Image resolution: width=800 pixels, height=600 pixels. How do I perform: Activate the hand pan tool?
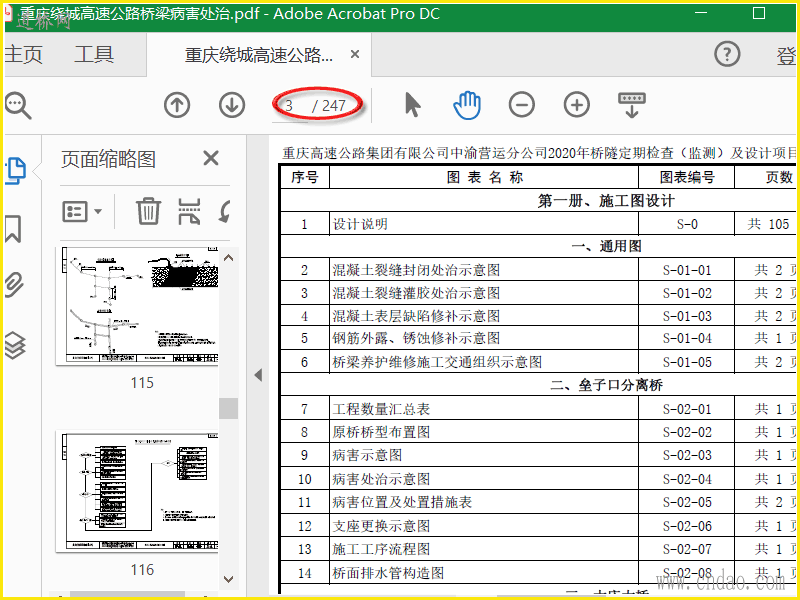467,105
